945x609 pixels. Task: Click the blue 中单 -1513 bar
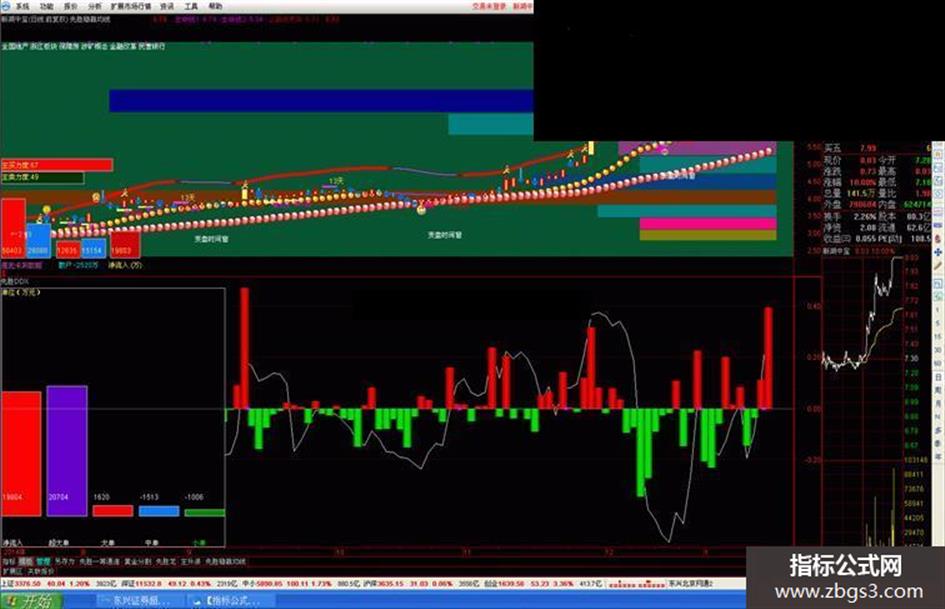click(159, 511)
